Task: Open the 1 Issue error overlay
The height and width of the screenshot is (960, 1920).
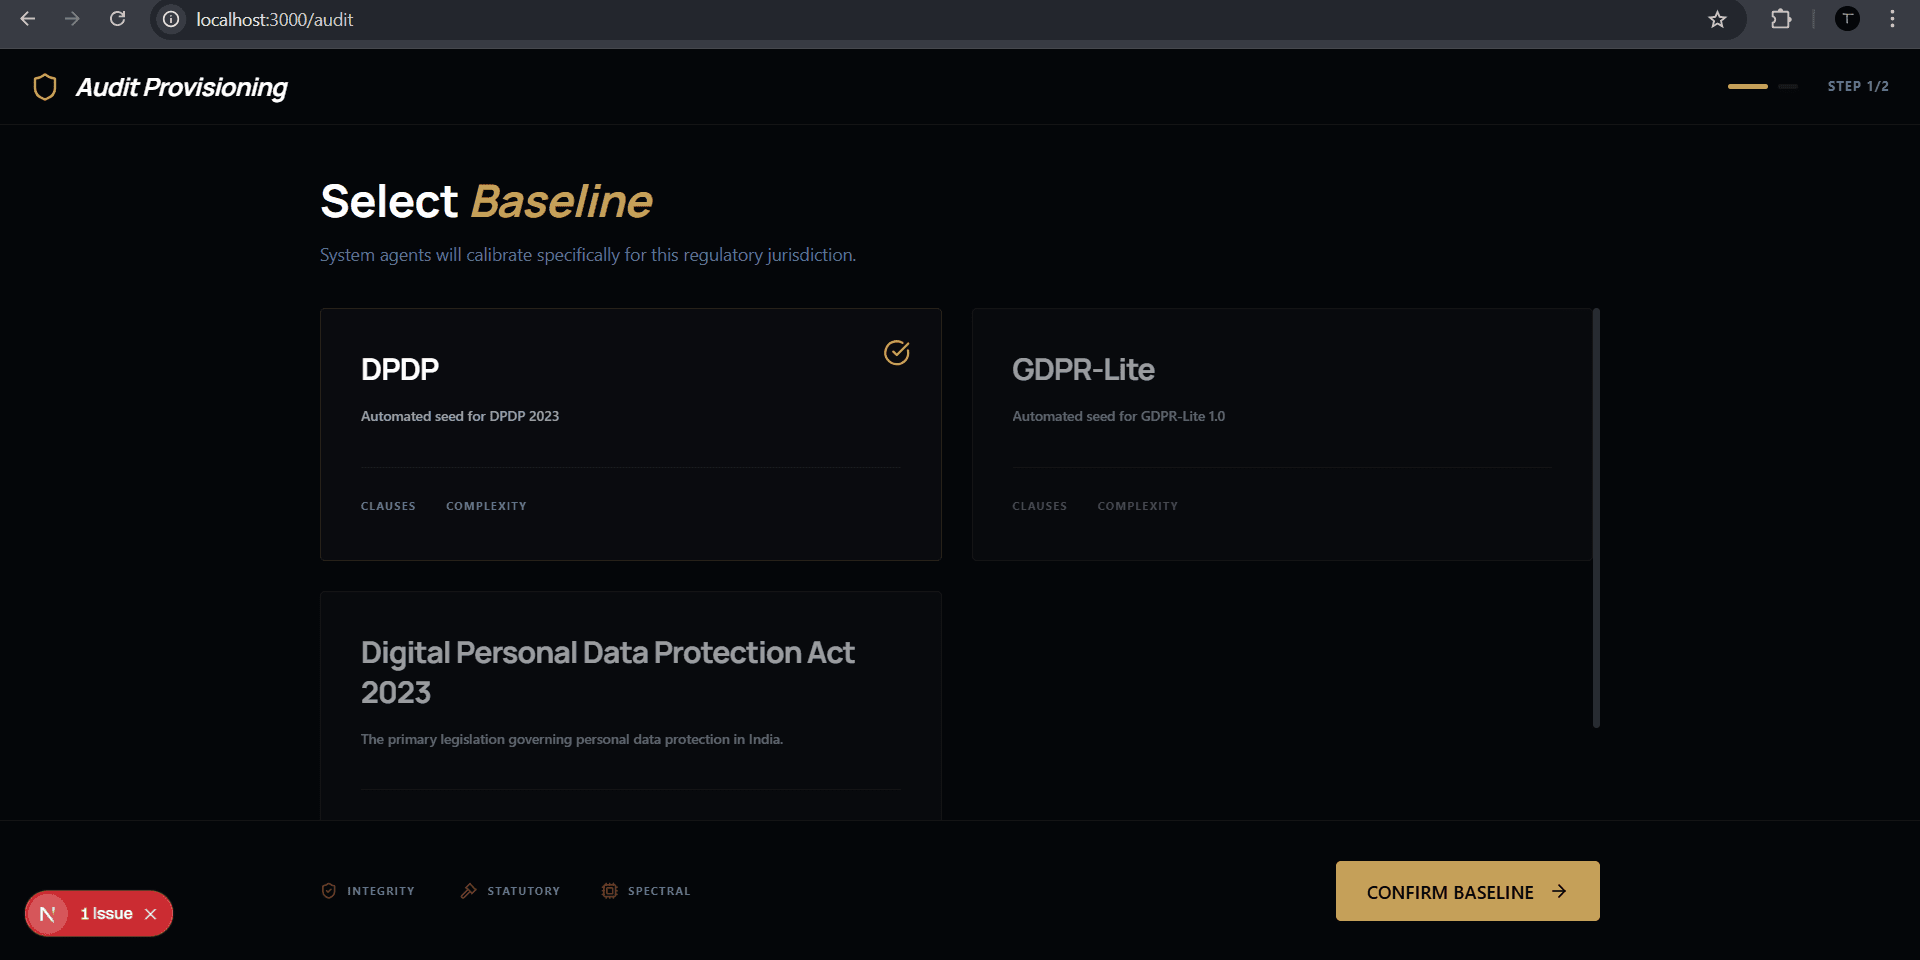Action: tap(106, 914)
